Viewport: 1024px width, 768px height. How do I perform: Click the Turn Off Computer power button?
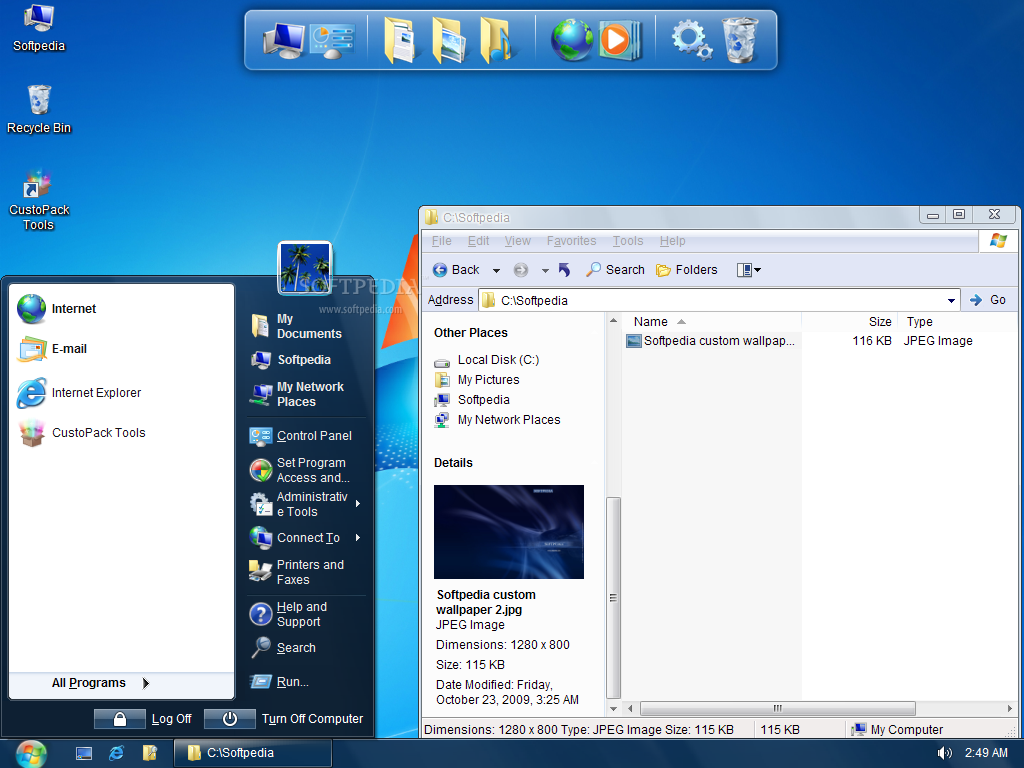229,719
